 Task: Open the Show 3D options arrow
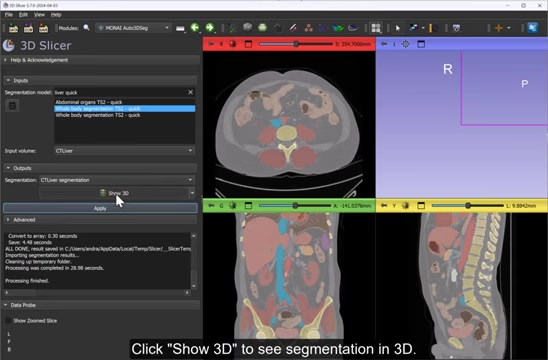tap(192, 193)
